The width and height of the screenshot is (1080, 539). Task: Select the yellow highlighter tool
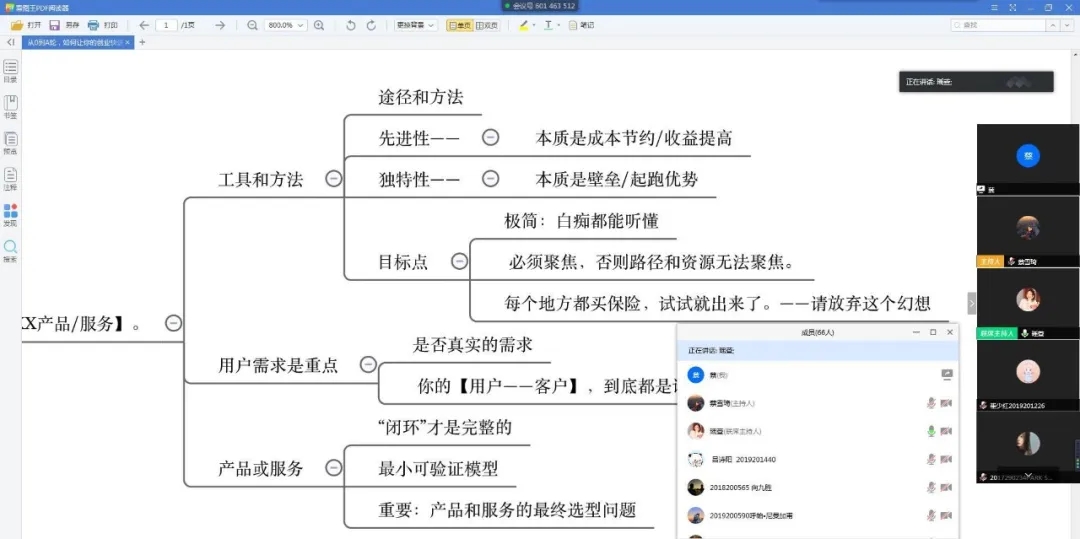click(x=523, y=25)
